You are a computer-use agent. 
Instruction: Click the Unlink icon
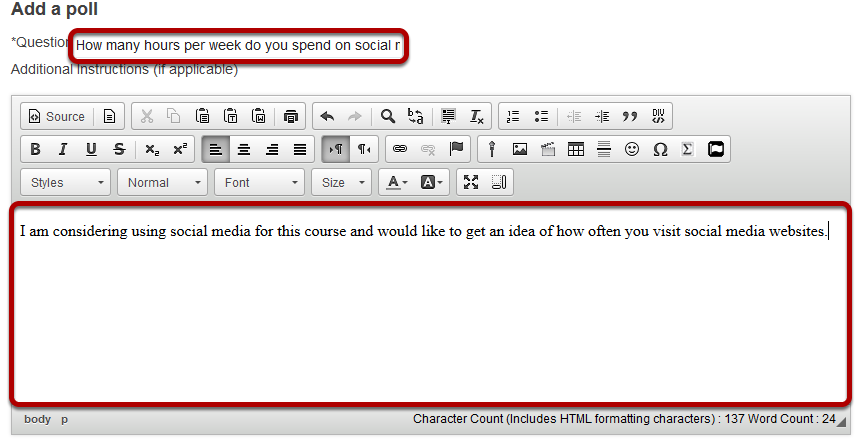click(x=428, y=149)
